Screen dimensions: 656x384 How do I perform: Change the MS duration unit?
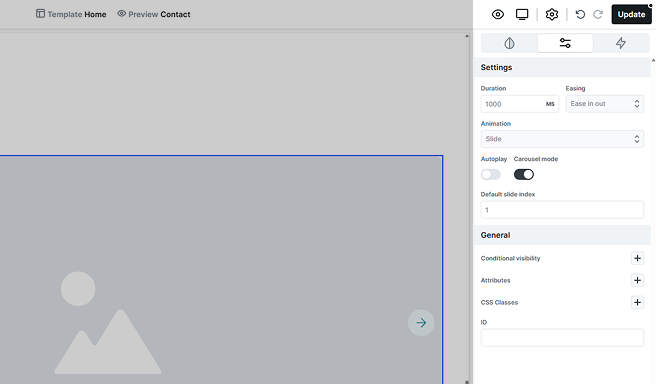(x=550, y=104)
